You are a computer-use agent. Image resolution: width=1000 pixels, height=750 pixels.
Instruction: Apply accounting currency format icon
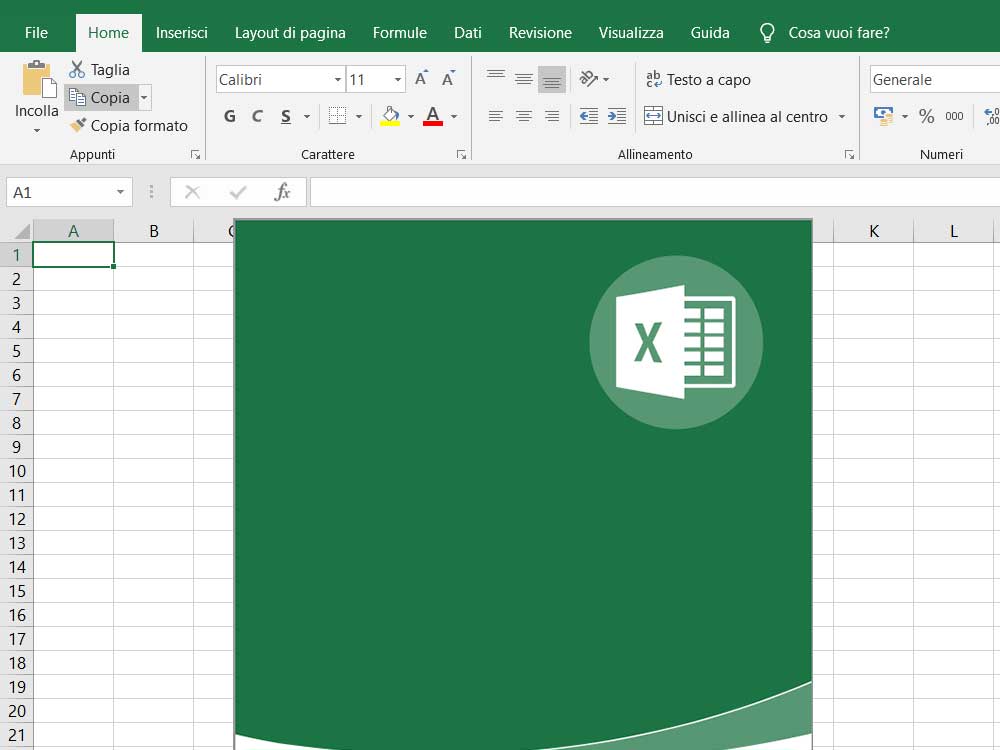click(x=883, y=116)
